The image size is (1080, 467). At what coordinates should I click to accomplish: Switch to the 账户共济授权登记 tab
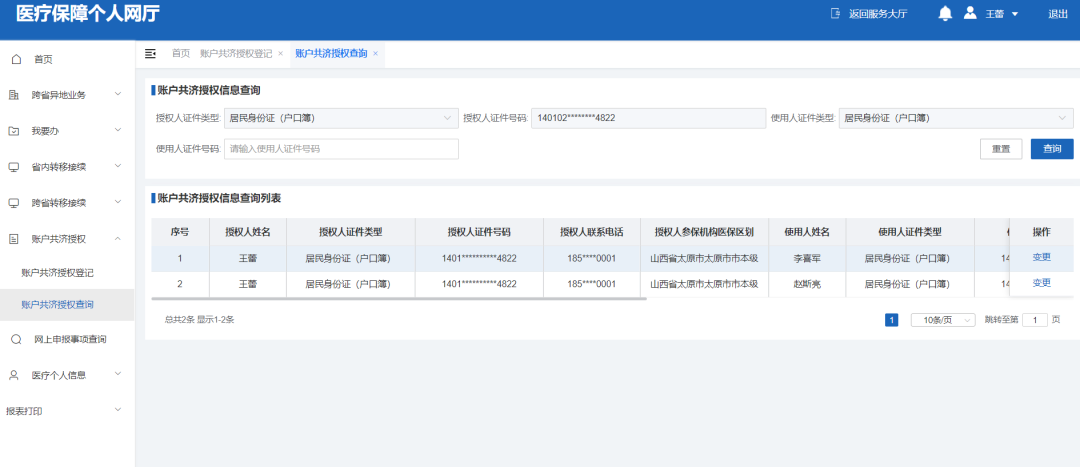(235, 53)
